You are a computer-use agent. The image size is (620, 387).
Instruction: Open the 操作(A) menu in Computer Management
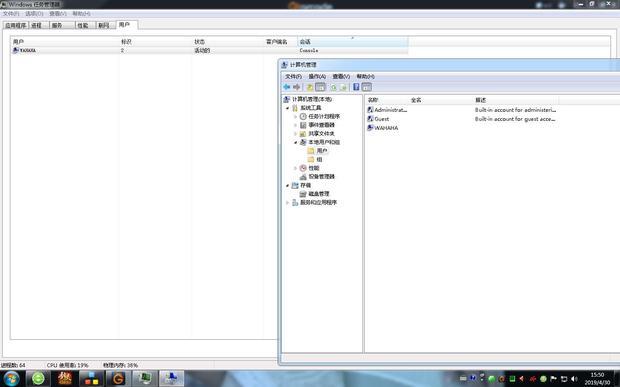point(317,76)
